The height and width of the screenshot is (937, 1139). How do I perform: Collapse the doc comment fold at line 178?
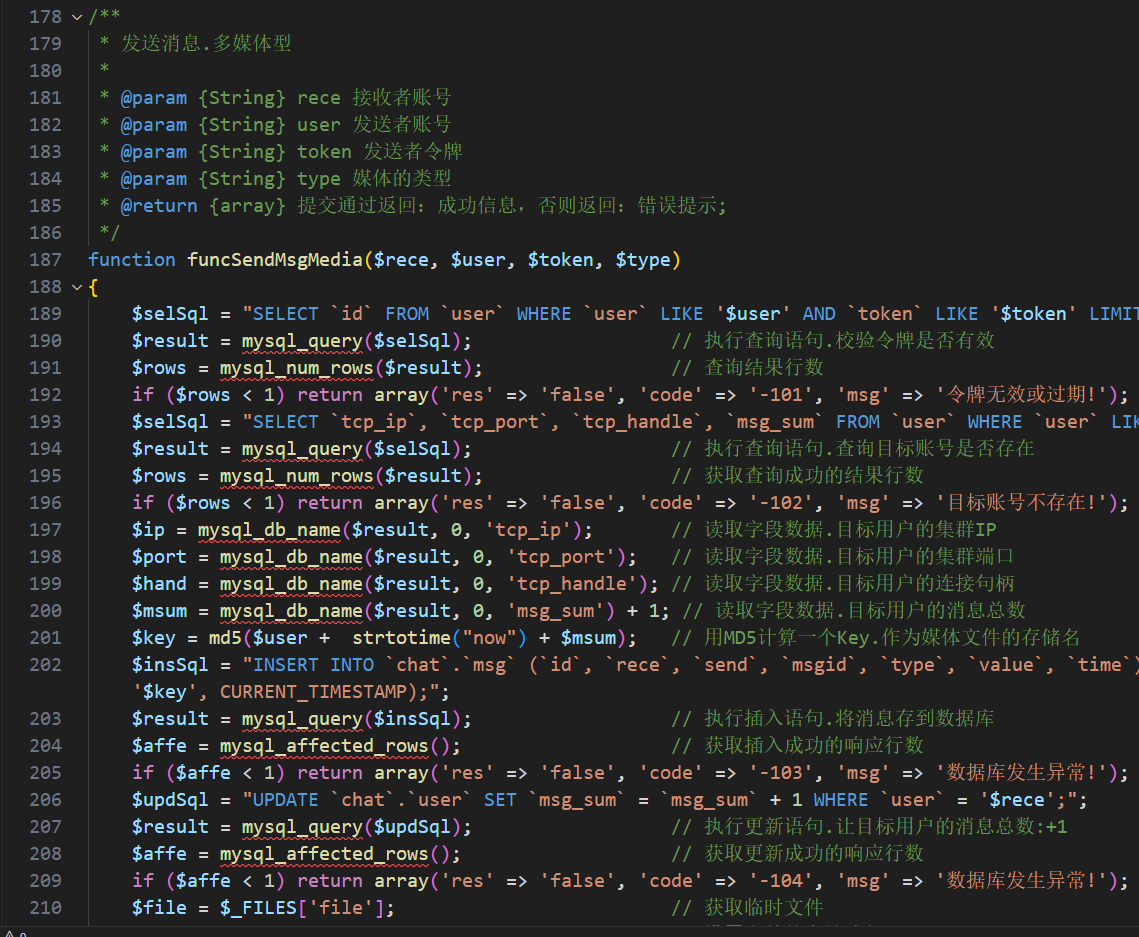(x=77, y=17)
